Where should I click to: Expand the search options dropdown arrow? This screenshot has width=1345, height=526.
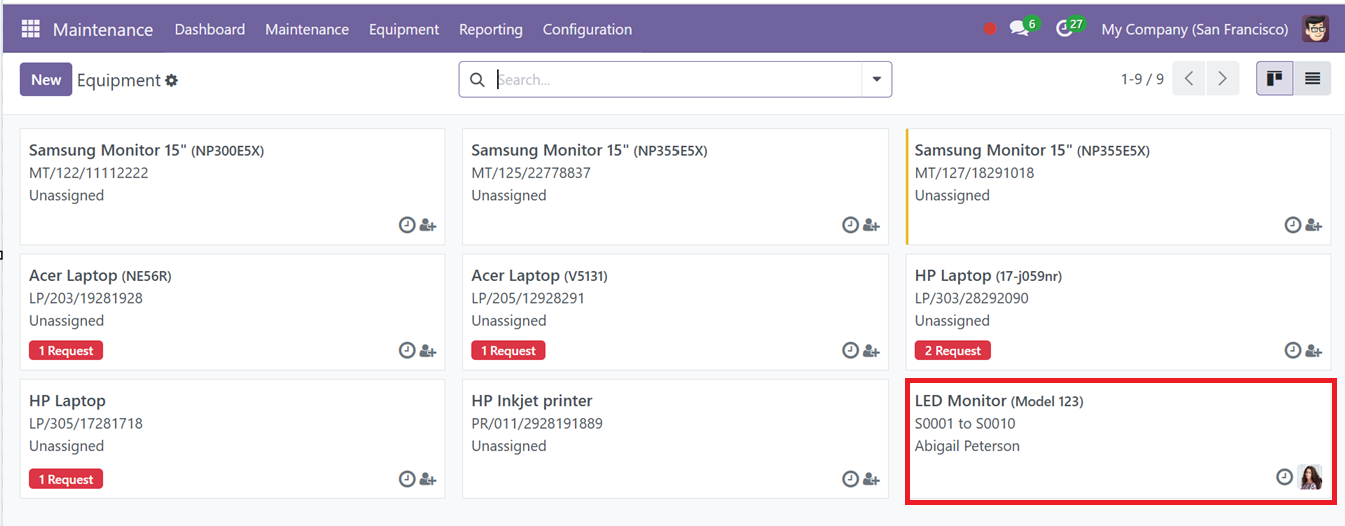(877, 80)
